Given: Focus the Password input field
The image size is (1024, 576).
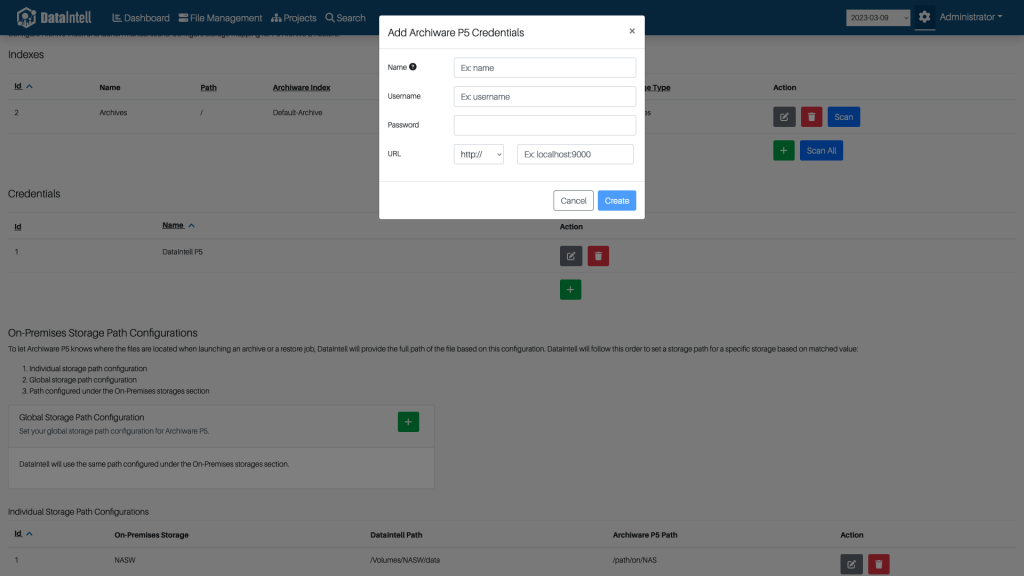Looking at the screenshot, I should pos(545,125).
